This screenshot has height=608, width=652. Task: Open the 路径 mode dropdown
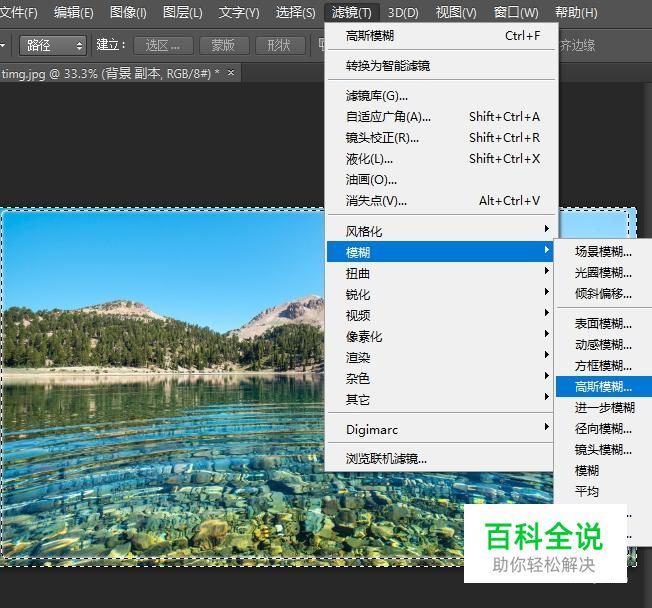pos(53,45)
